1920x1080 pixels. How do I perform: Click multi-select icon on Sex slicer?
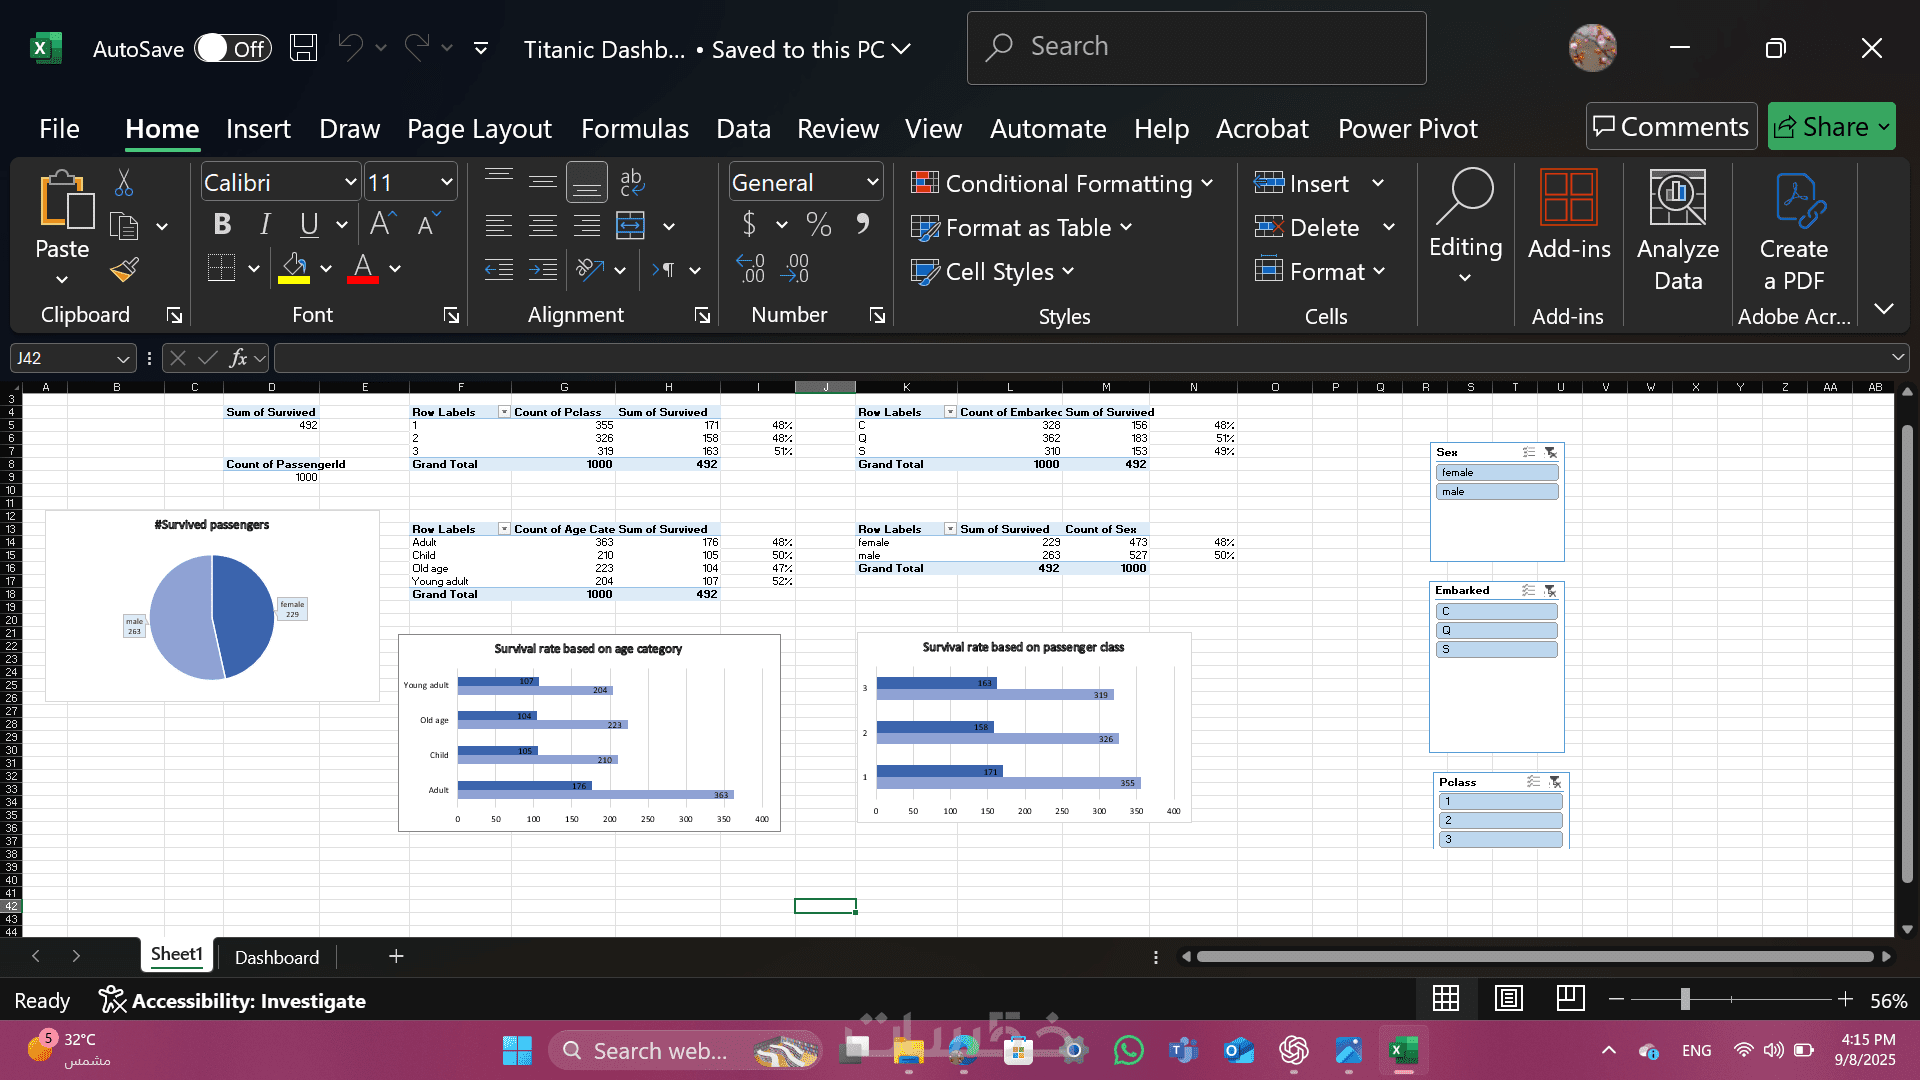pyautogui.click(x=1528, y=453)
